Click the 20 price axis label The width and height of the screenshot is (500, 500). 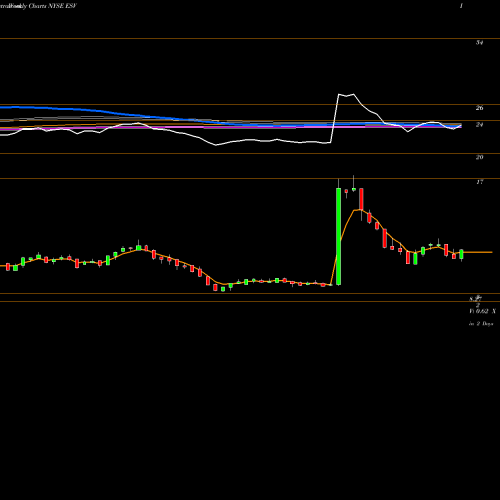pyautogui.click(x=479, y=157)
